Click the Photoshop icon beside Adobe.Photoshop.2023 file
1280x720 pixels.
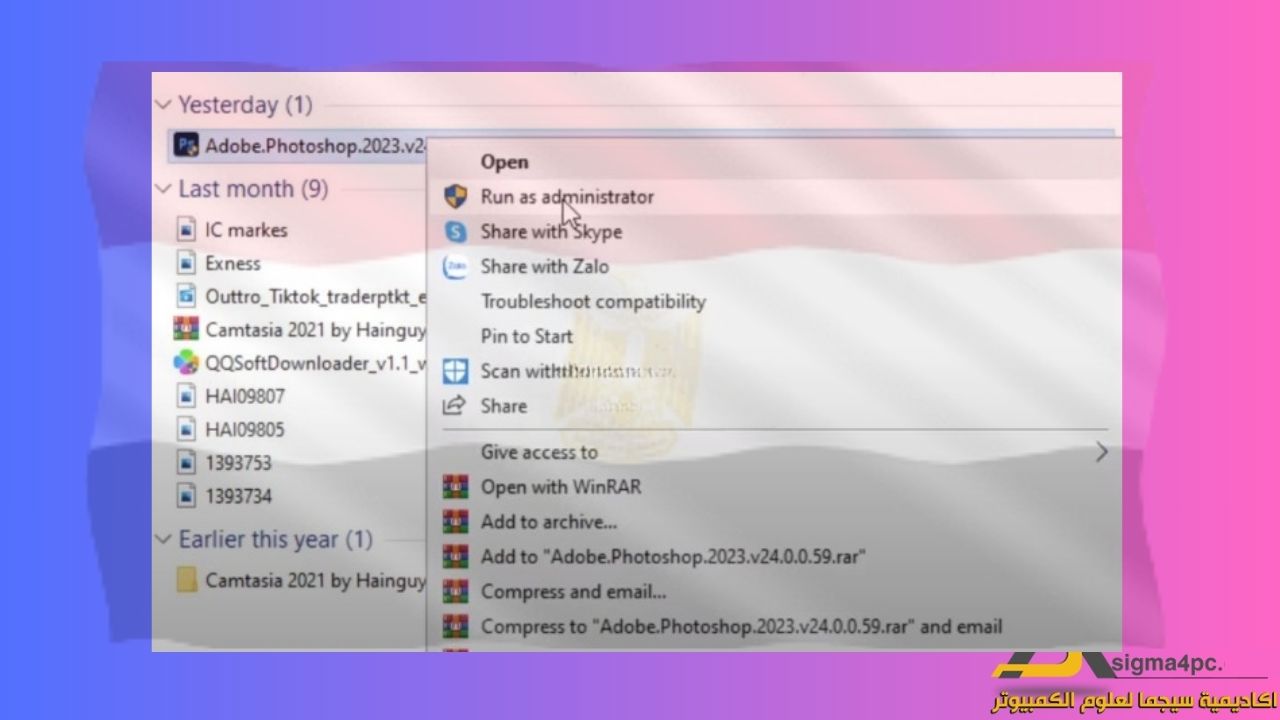186,145
